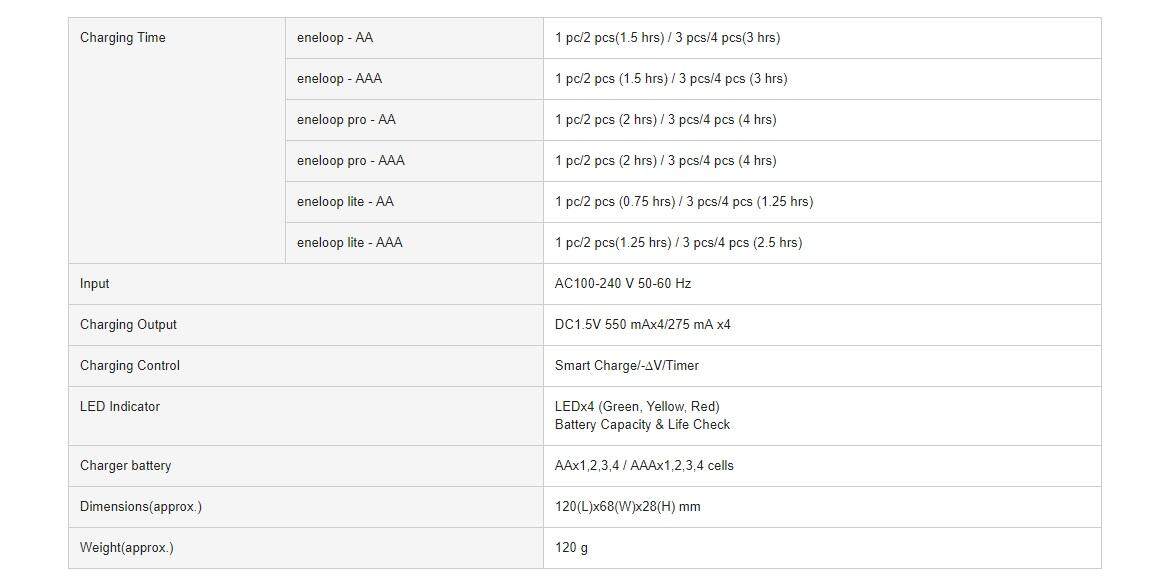Select the Smart Charge/-ΔV/Timer text
Screen dimensions: 1172x584
coord(627,366)
